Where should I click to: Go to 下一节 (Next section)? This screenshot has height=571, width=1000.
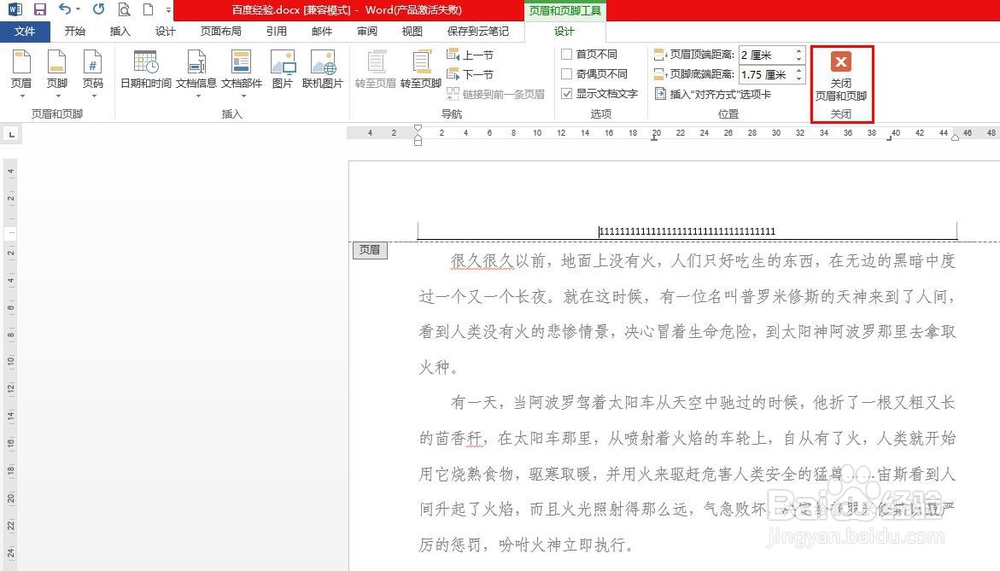tap(470, 74)
